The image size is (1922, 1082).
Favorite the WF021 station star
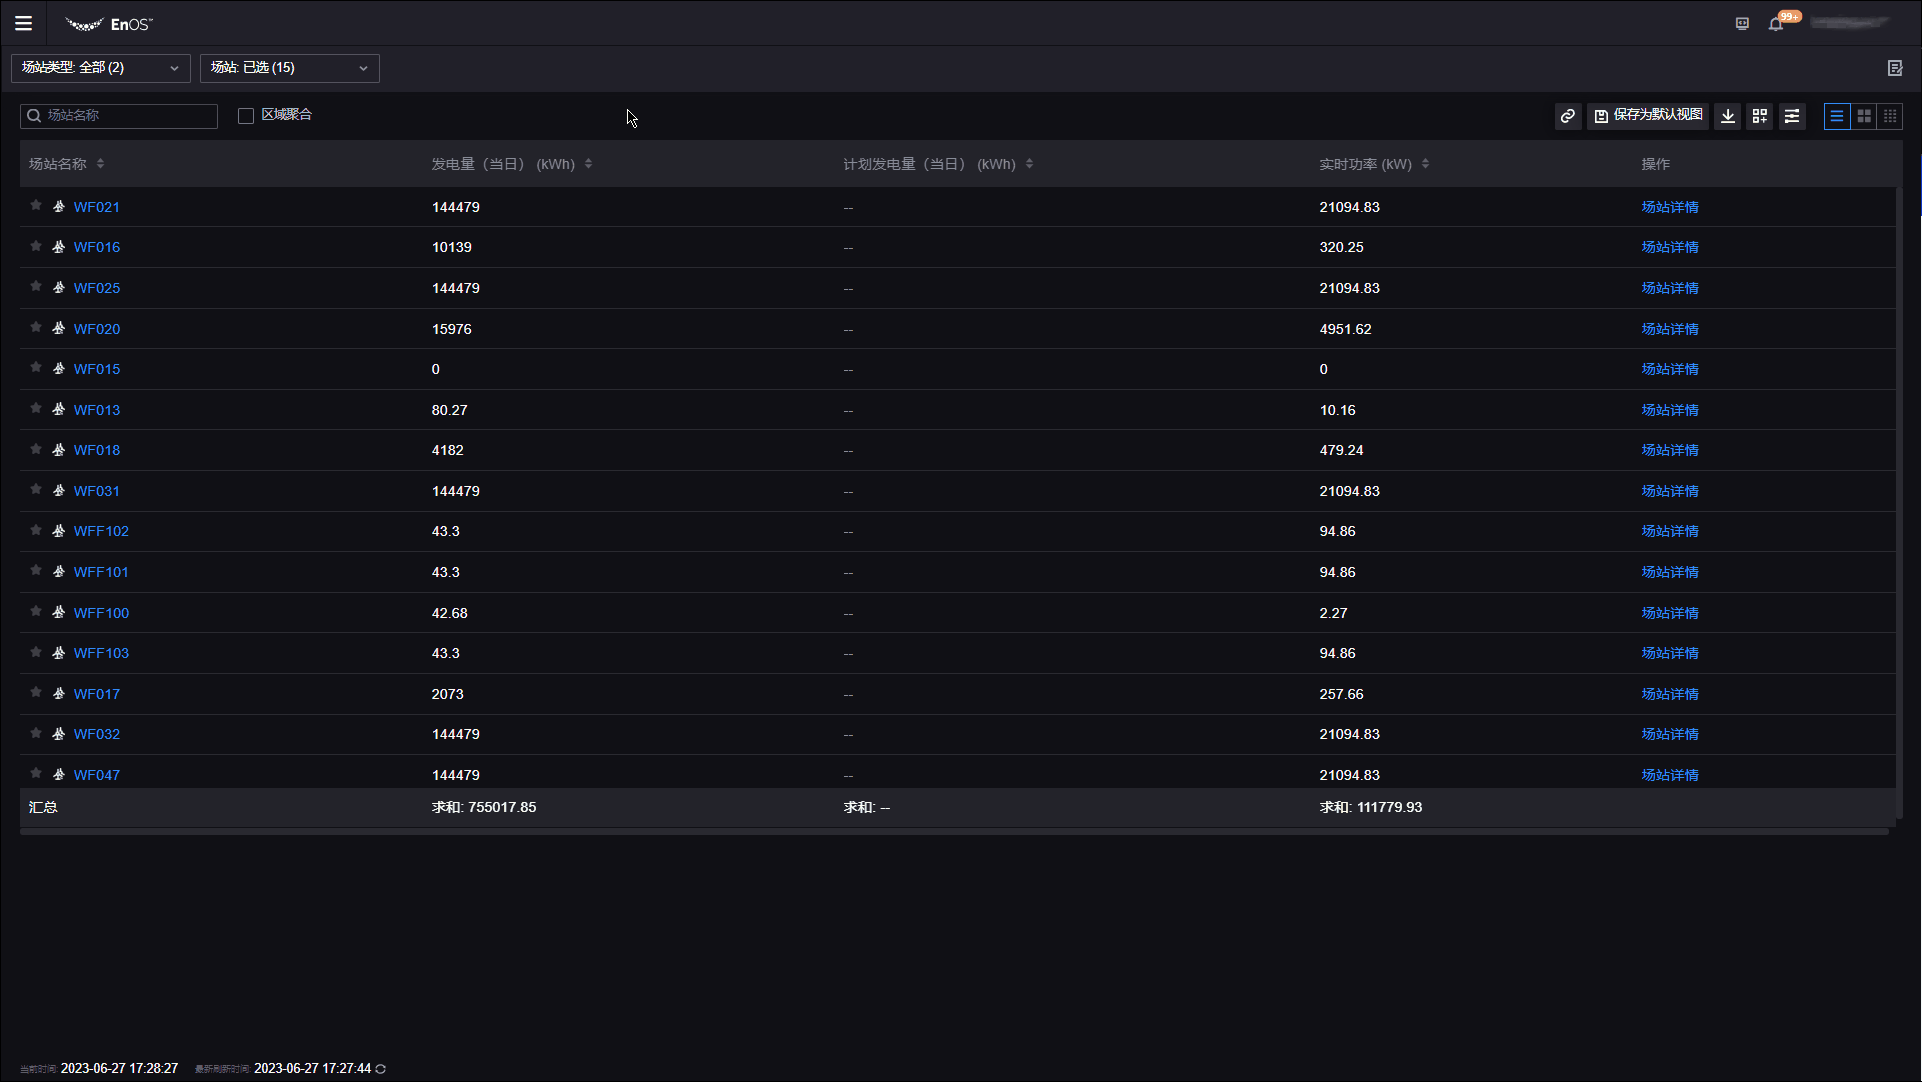(x=36, y=206)
